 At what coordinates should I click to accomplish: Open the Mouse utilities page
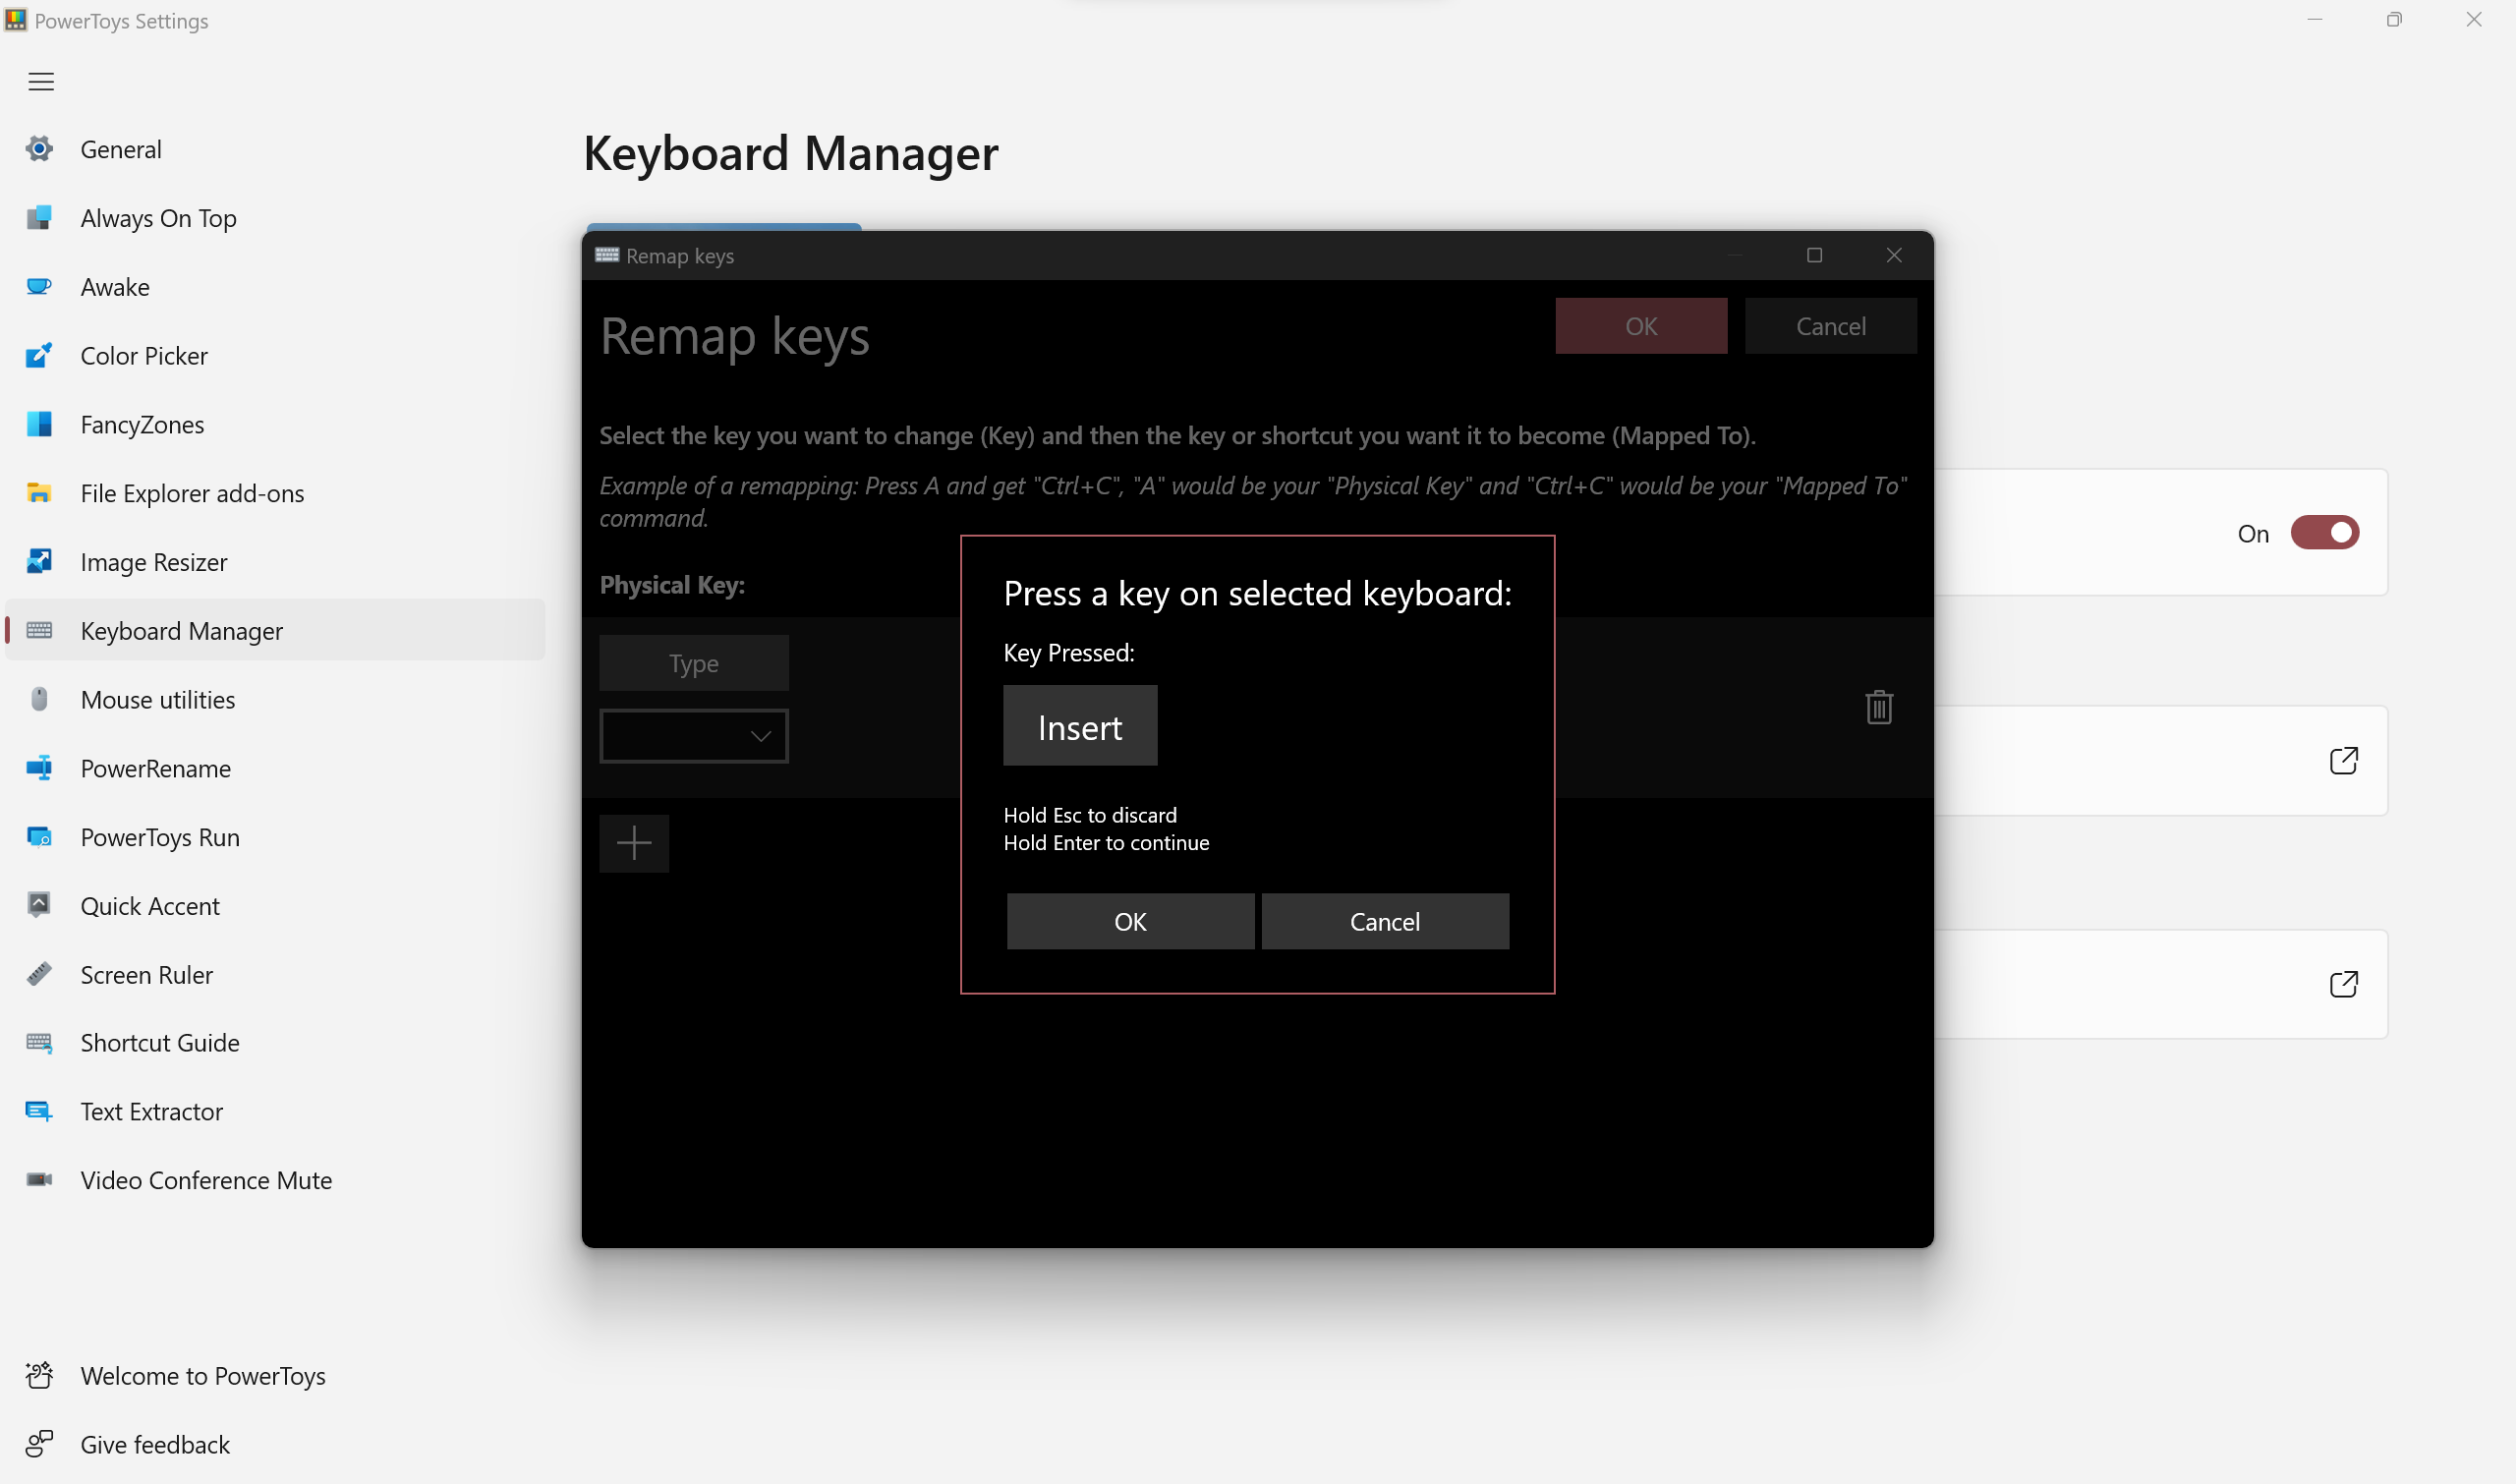156,699
